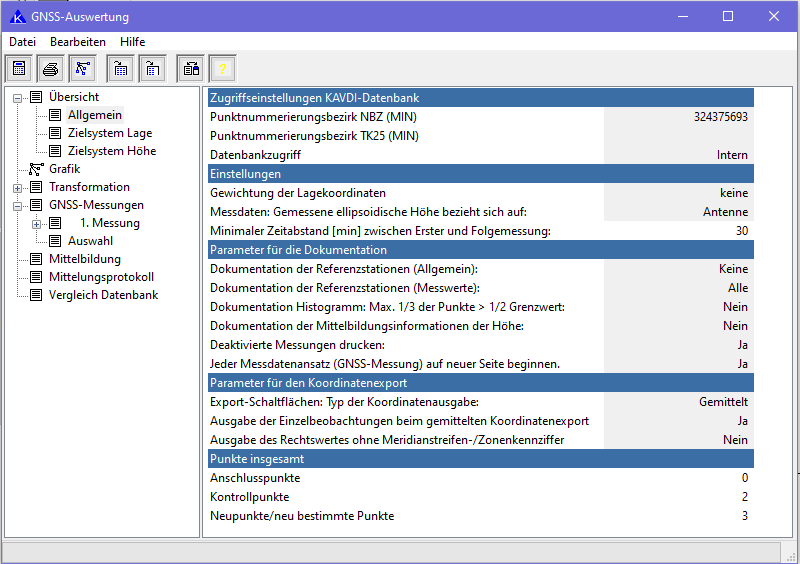Open Vergleich Datenbank tree entry
800x564 pixels.
coord(103,295)
